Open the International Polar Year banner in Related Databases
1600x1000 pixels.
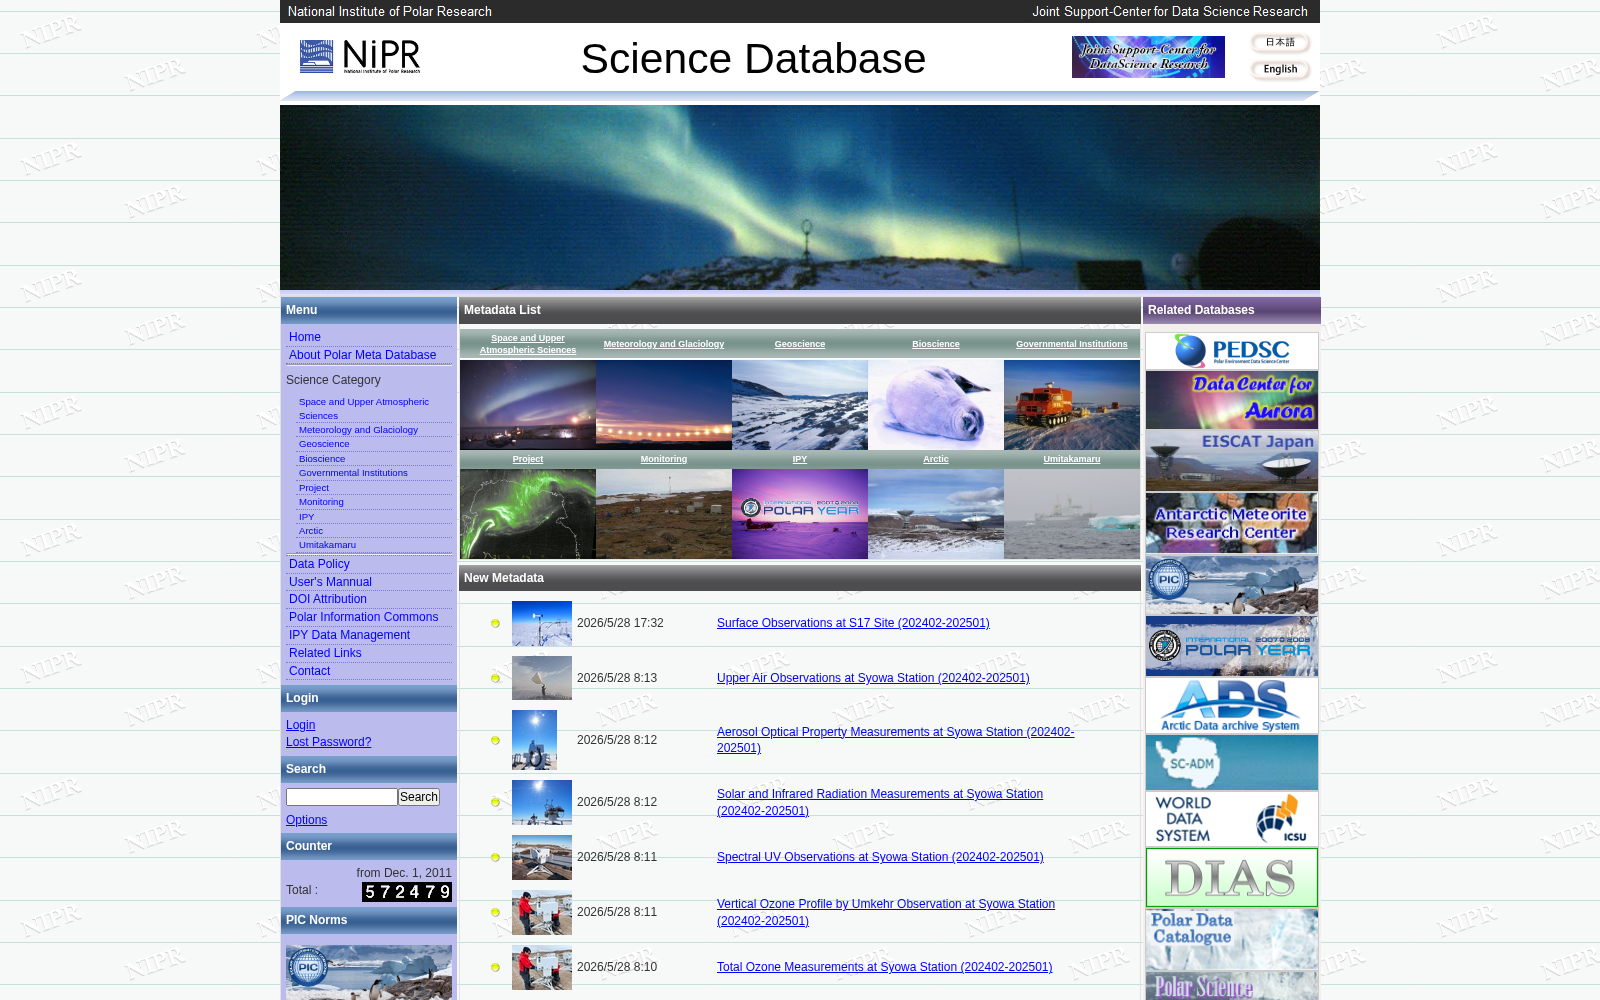click(x=1232, y=646)
